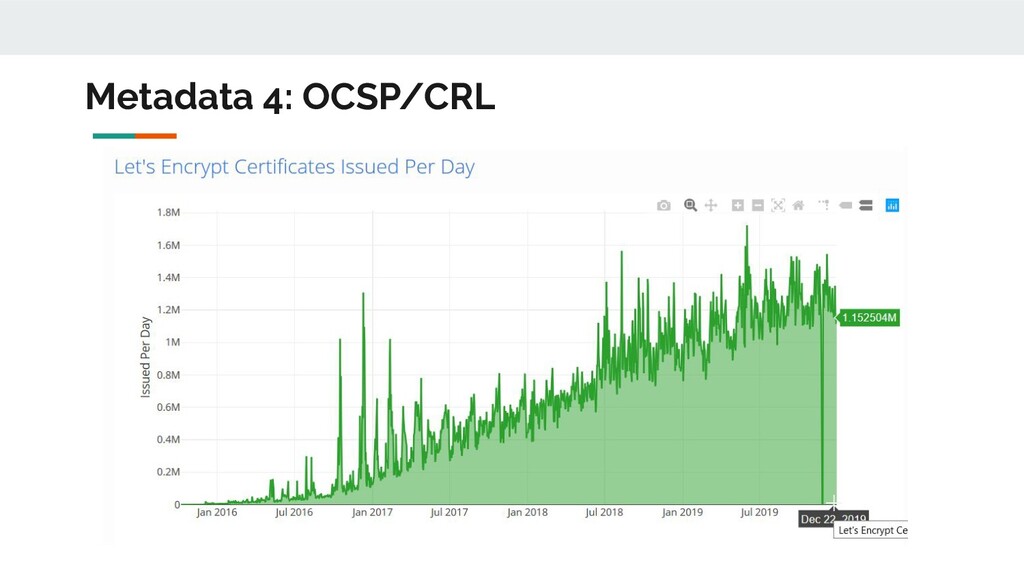Click the 0.6M y-axis tick
Image resolution: width=1024 pixels, height=576 pixels.
(168, 407)
